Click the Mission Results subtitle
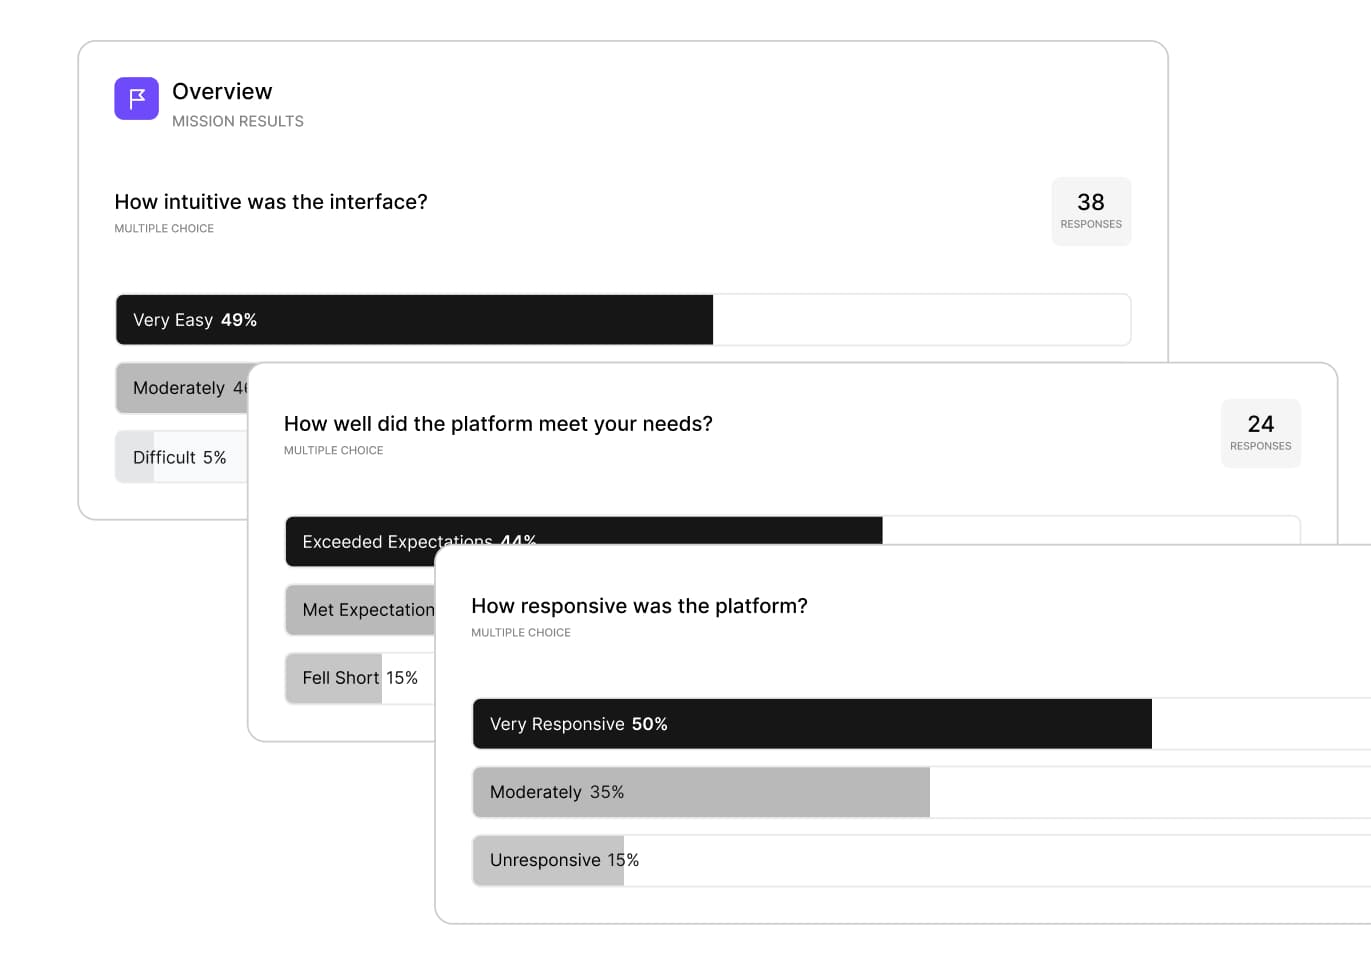 [x=238, y=121]
